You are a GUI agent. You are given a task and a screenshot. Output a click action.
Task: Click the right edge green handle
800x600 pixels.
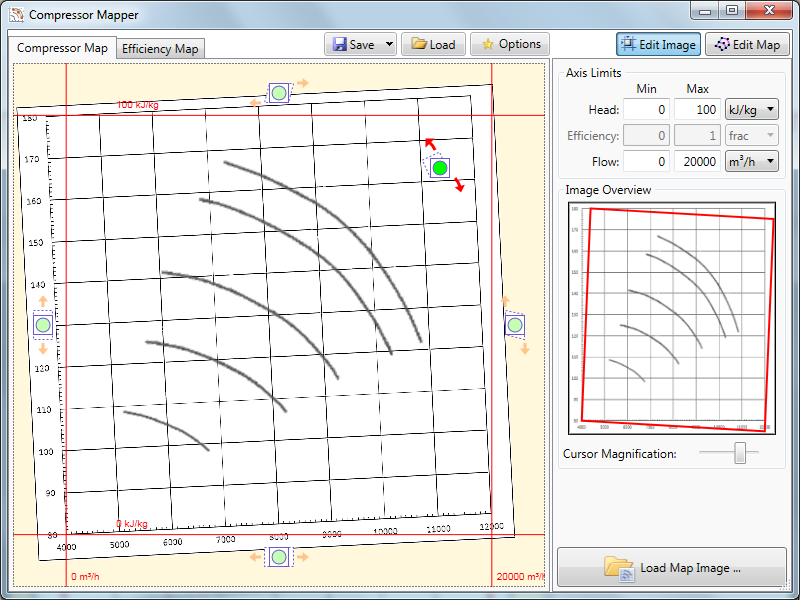point(515,325)
